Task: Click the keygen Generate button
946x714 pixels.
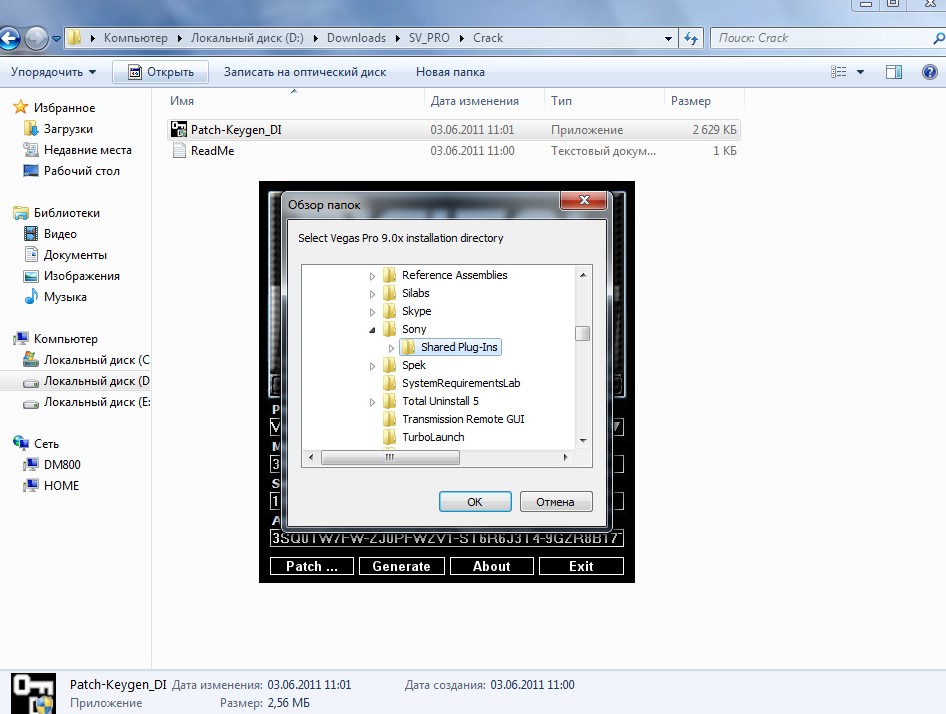Action: (401, 566)
